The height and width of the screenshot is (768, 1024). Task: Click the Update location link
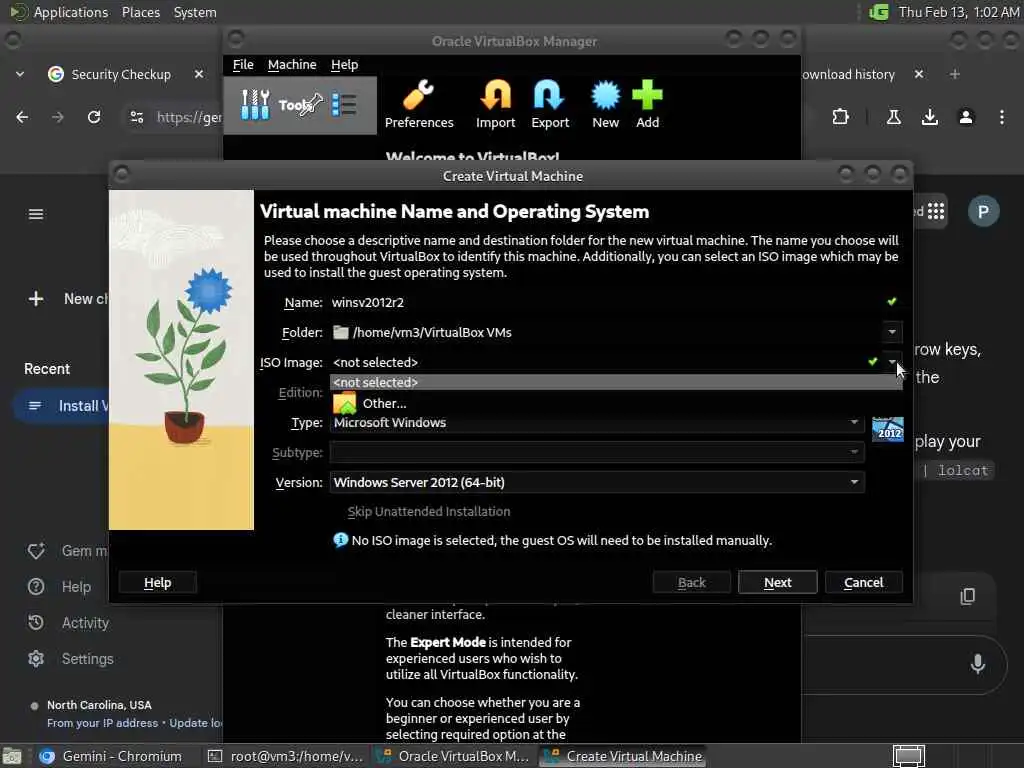click(x=196, y=723)
